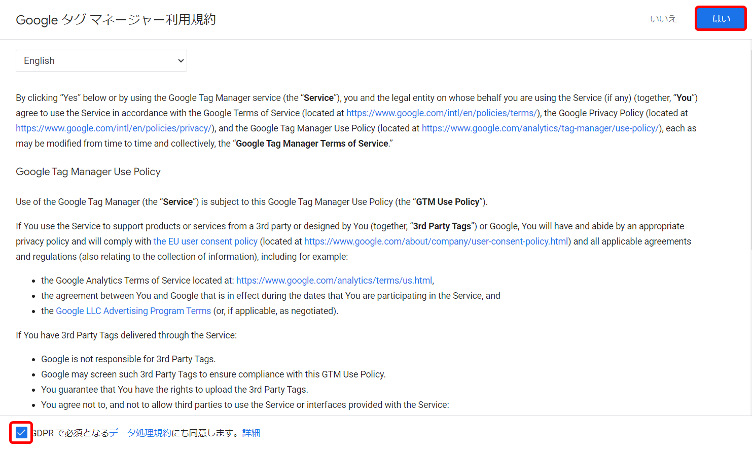This screenshot has width=755, height=450.
Task: Click the データ処理規約 link beside the checkbox
Action: [140, 433]
